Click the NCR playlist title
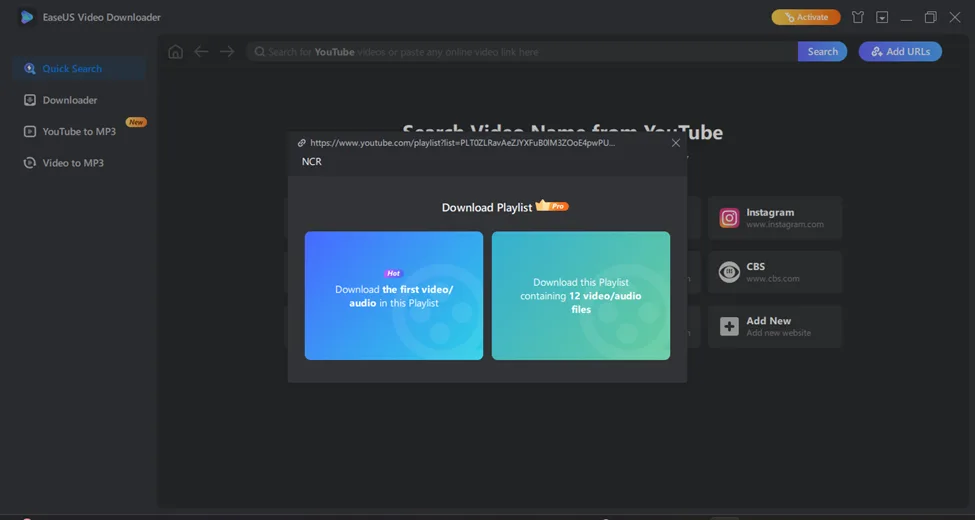 [312, 162]
